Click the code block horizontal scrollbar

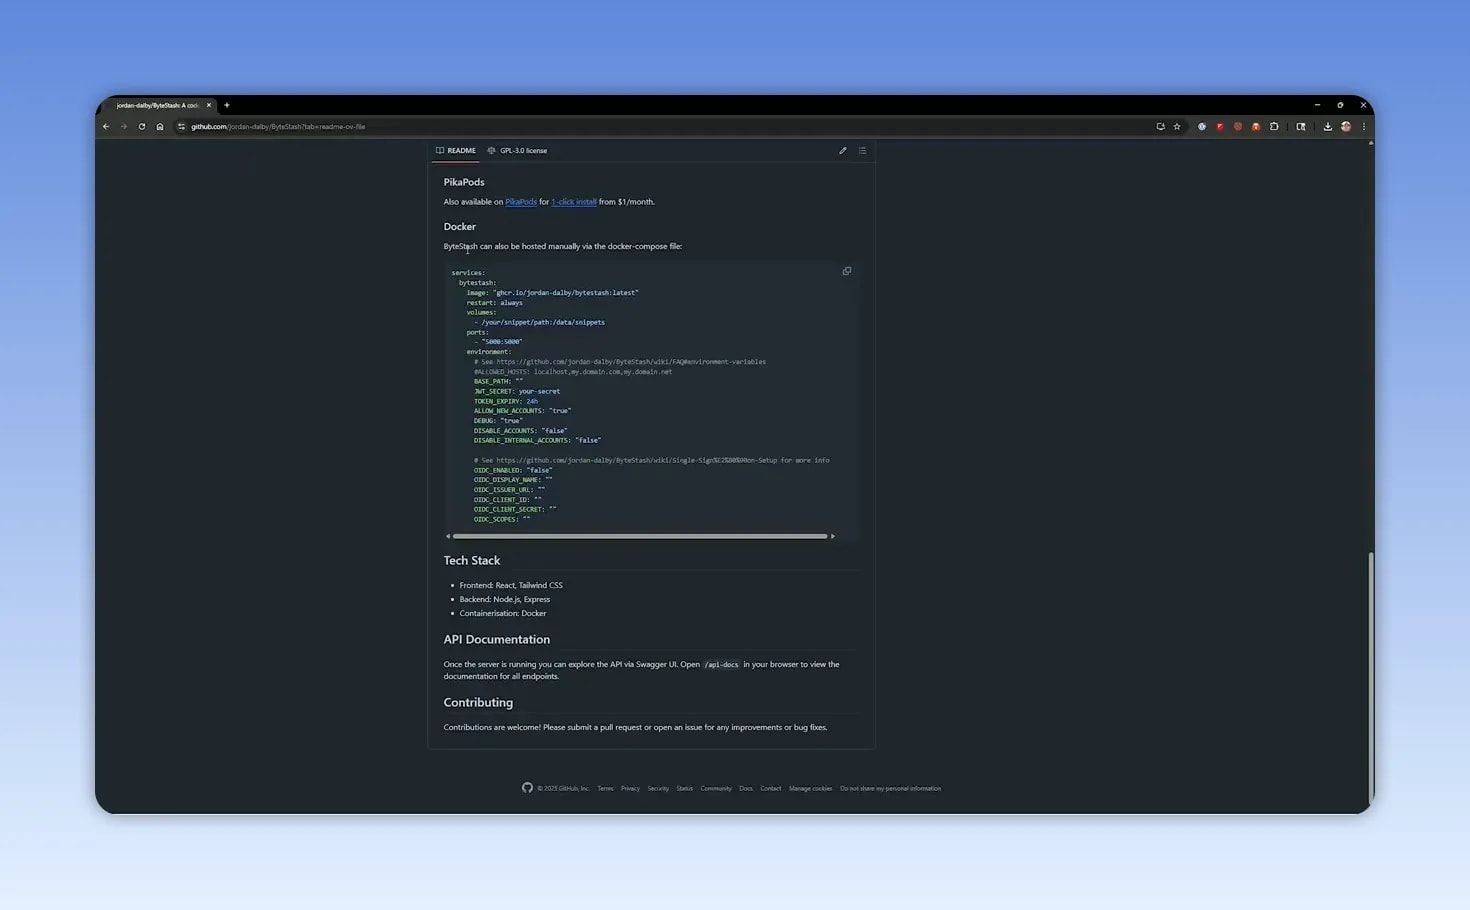(x=640, y=536)
